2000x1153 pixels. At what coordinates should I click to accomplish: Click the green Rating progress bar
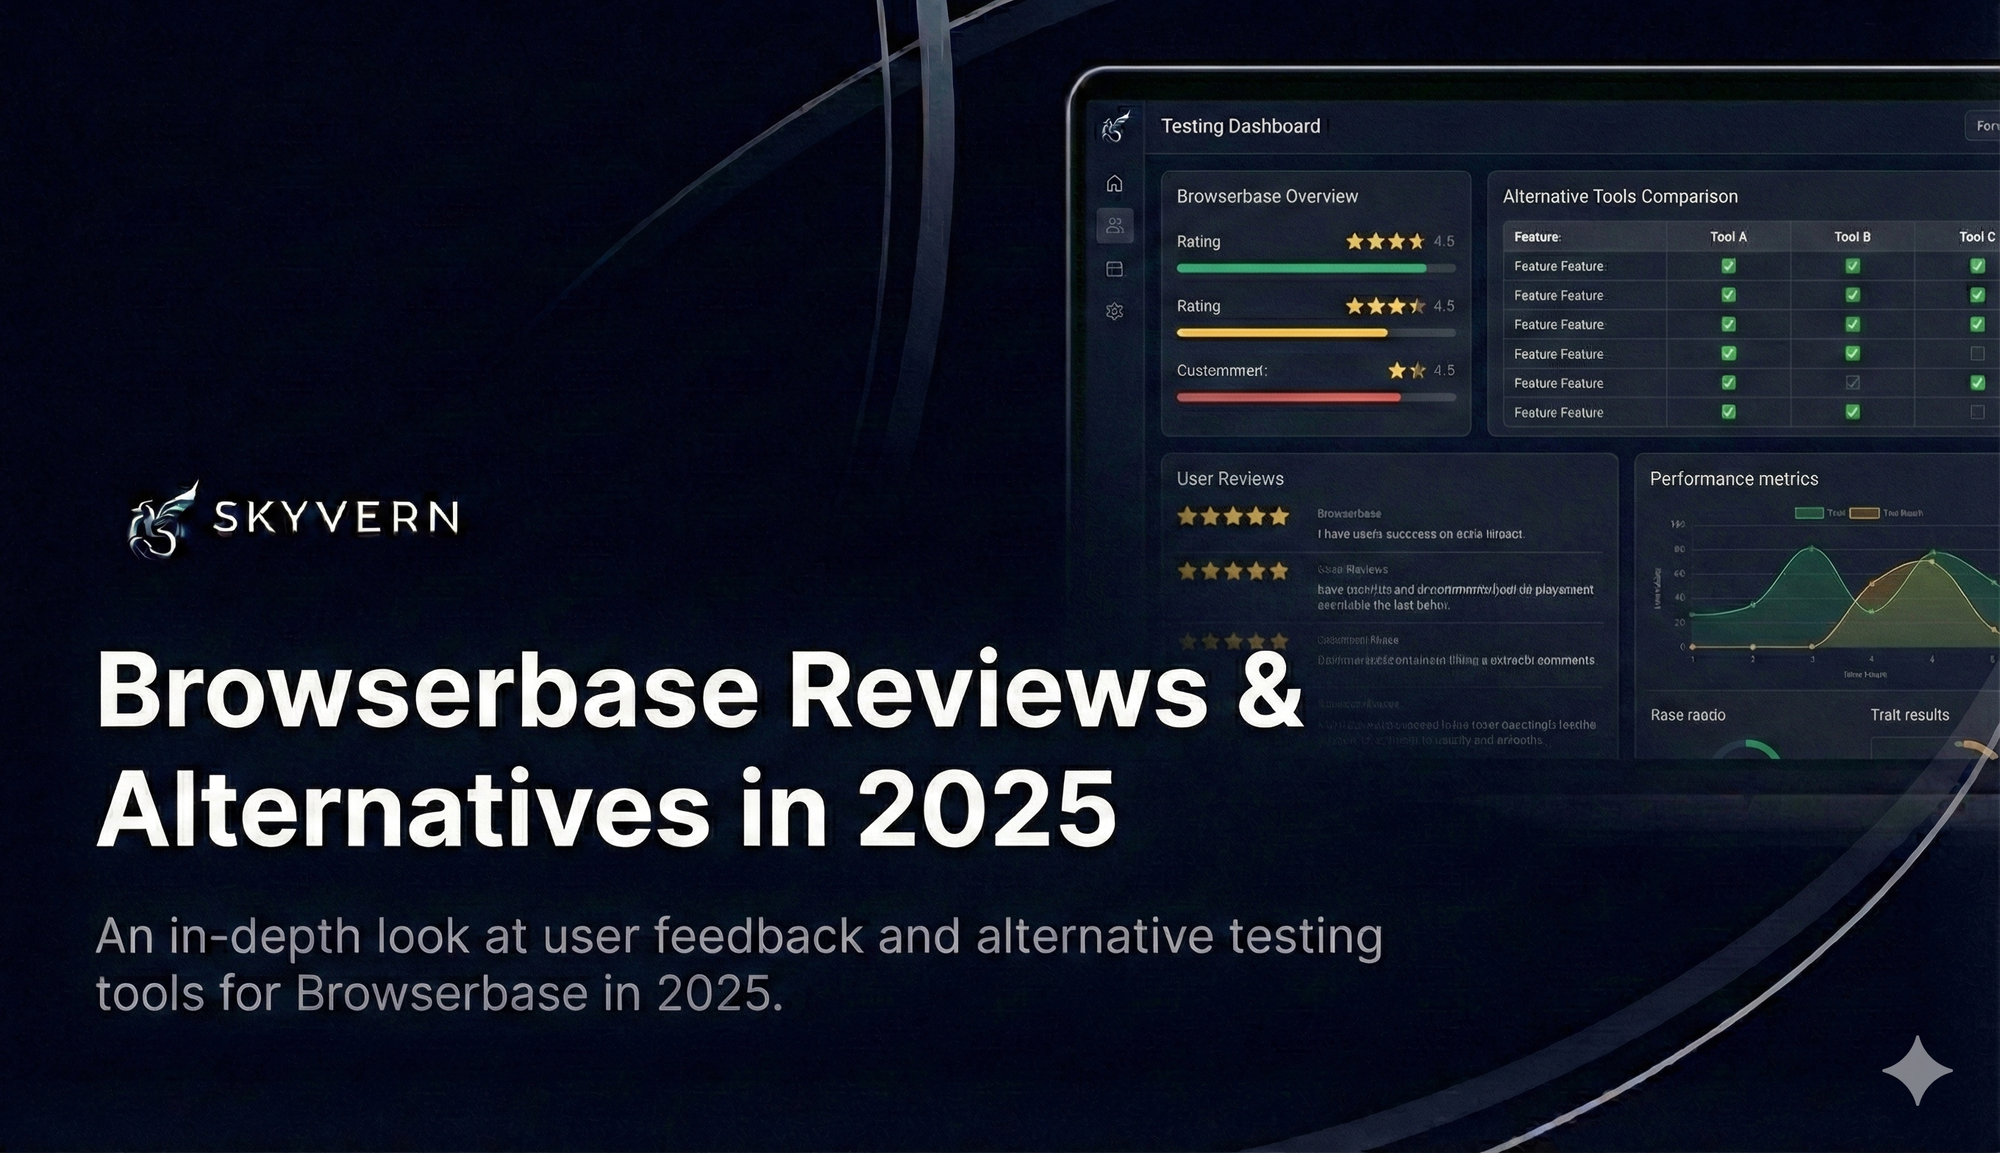pyautogui.click(x=1300, y=267)
